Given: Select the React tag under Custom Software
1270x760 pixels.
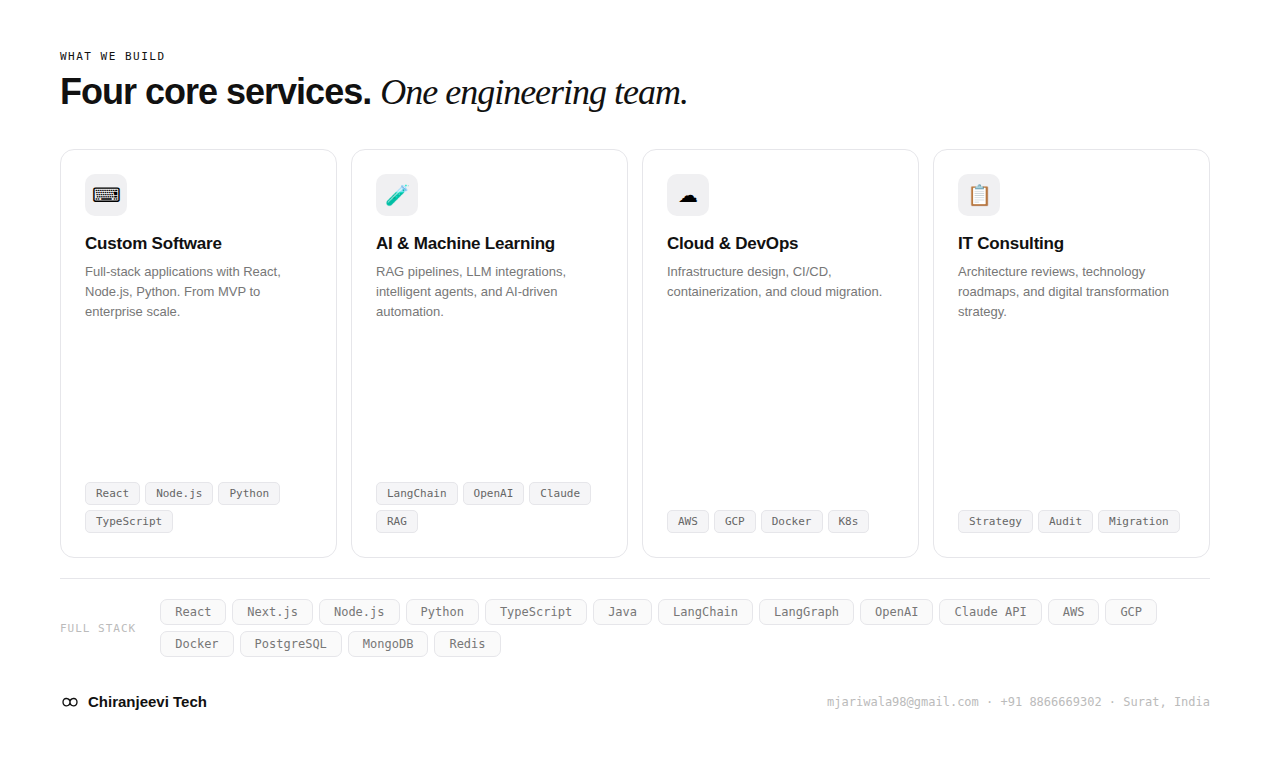Looking at the screenshot, I should point(112,493).
